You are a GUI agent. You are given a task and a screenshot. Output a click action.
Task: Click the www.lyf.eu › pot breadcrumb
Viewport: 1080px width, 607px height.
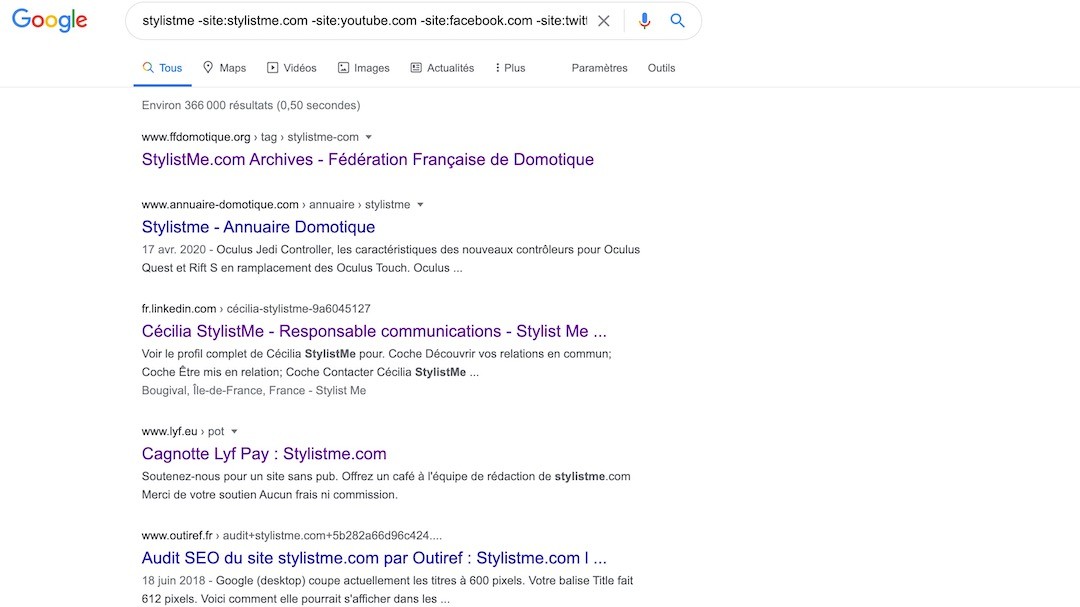[183, 431]
